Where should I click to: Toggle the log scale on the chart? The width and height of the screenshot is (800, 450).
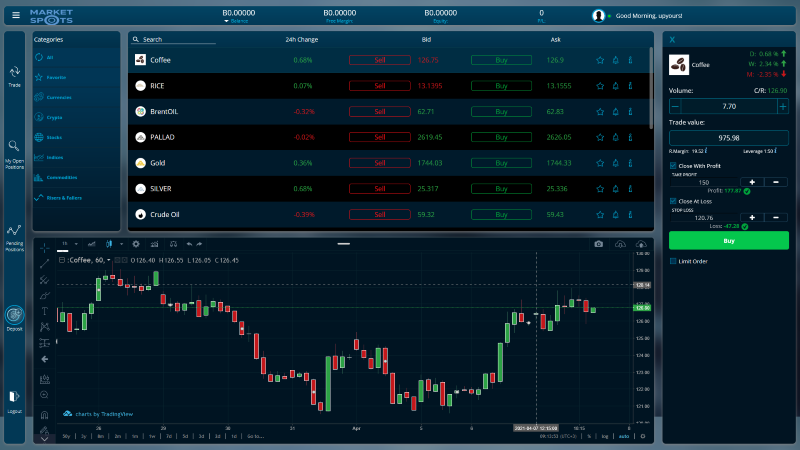point(605,436)
